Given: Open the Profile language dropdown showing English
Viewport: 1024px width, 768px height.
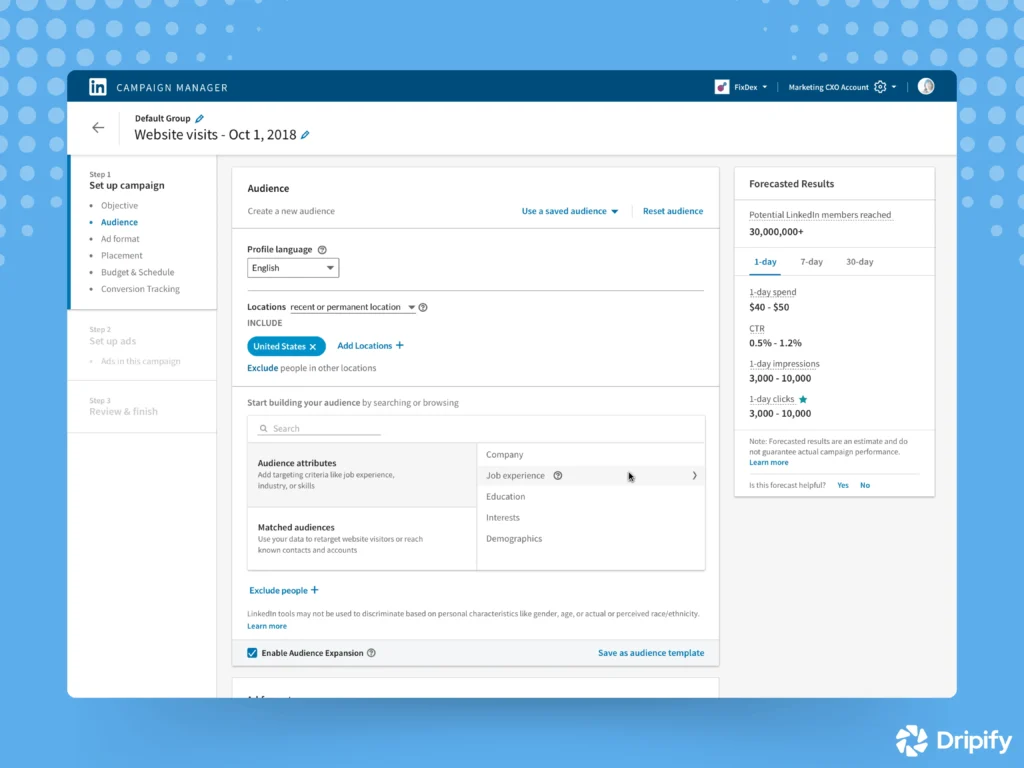Looking at the screenshot, I should [x=292, y=267].
